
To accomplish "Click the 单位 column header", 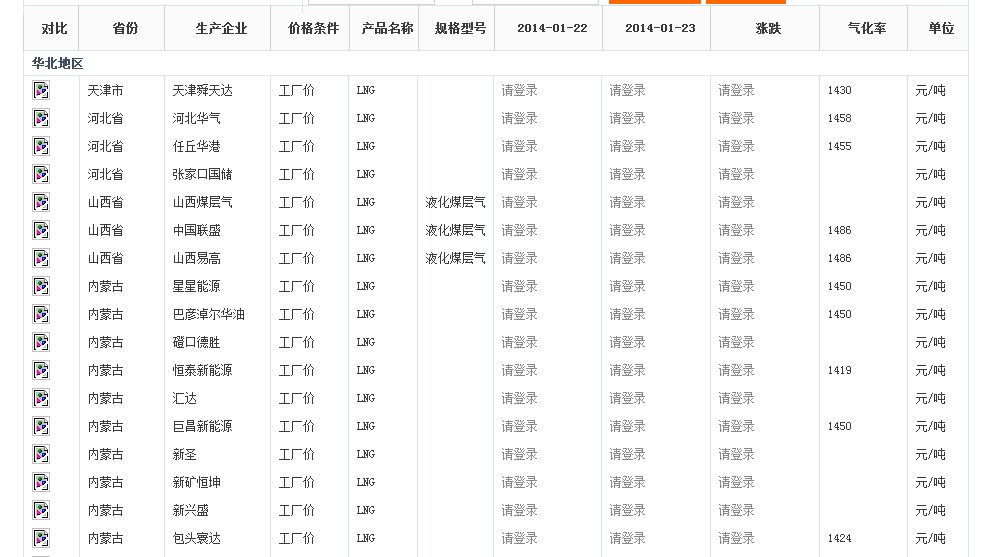I will [941, 28].
